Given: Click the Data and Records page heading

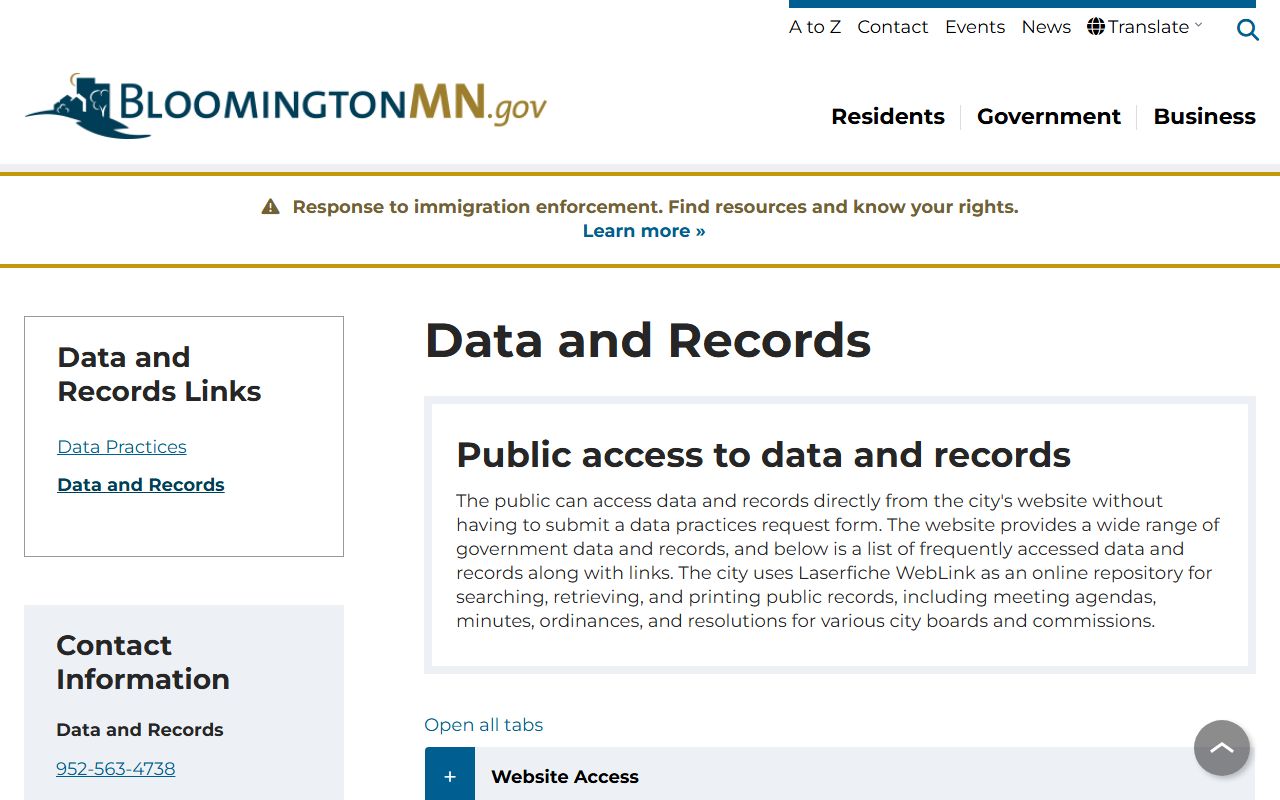Looking at the screenshot, I should tap(648, 340).
